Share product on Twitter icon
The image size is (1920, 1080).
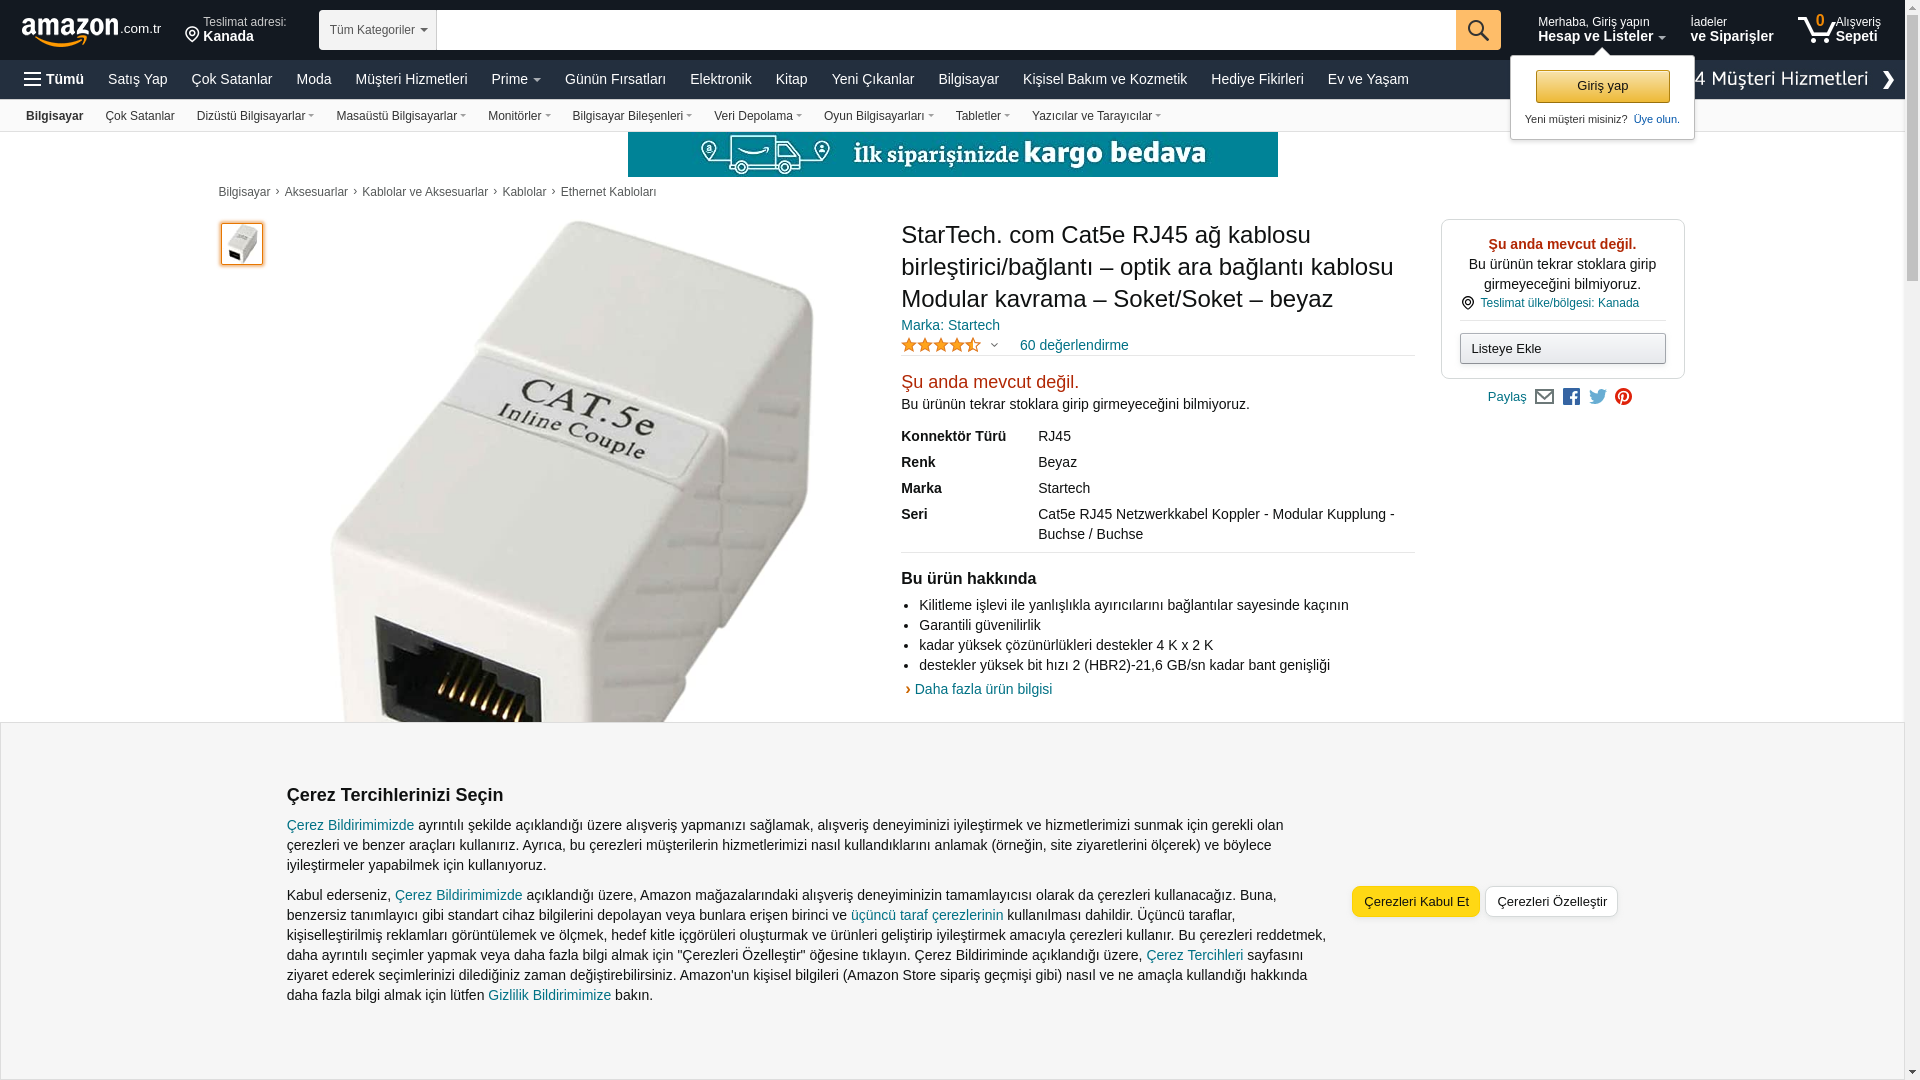tap(1598, 397)
